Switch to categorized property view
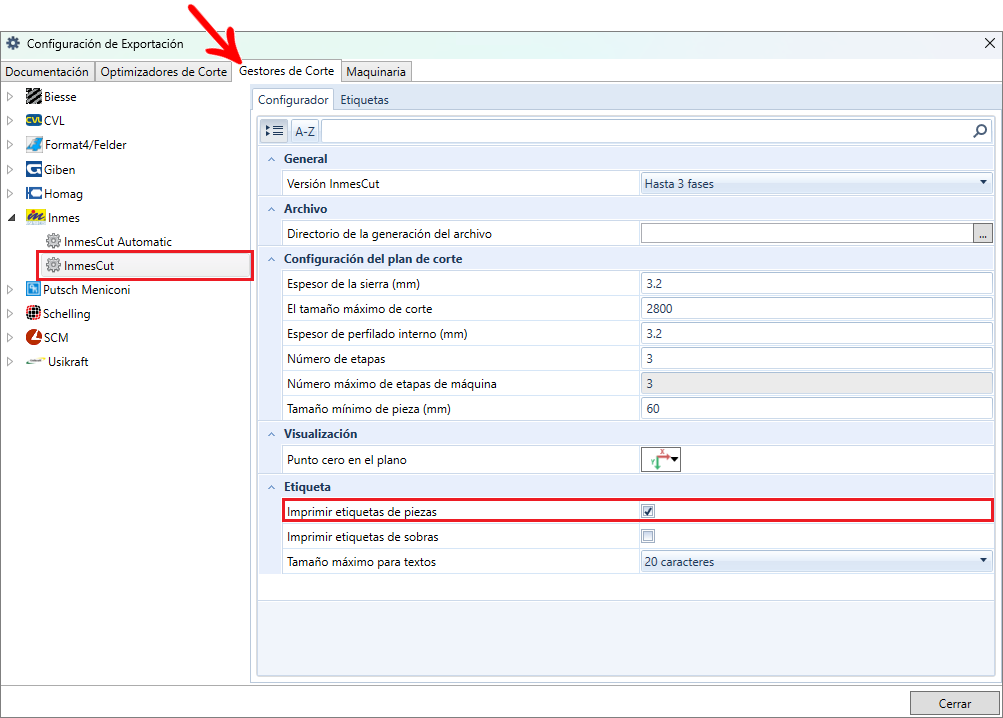 [274, 131]
